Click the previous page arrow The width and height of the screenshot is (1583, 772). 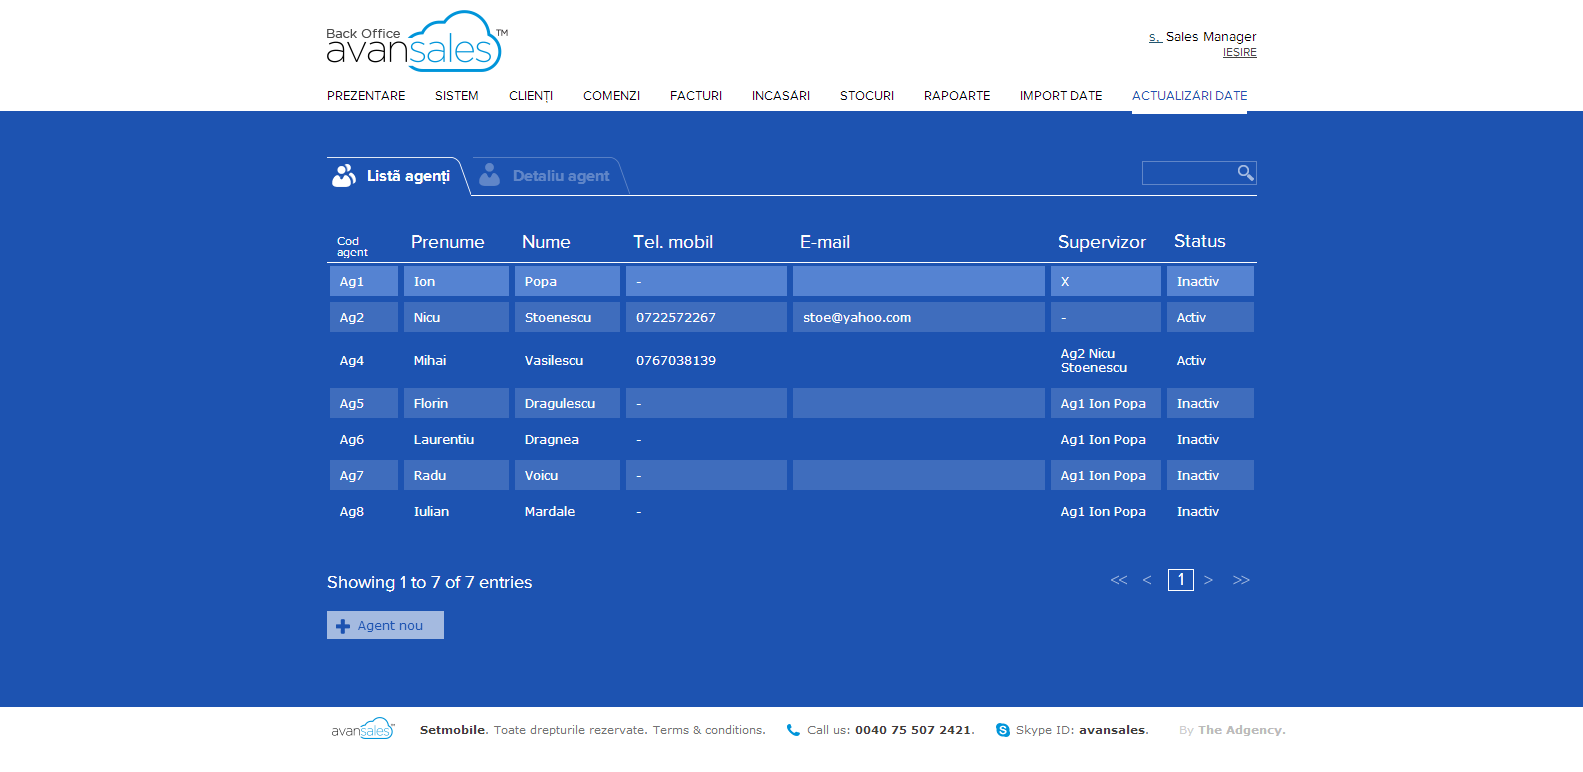[x=1147, y=580]
